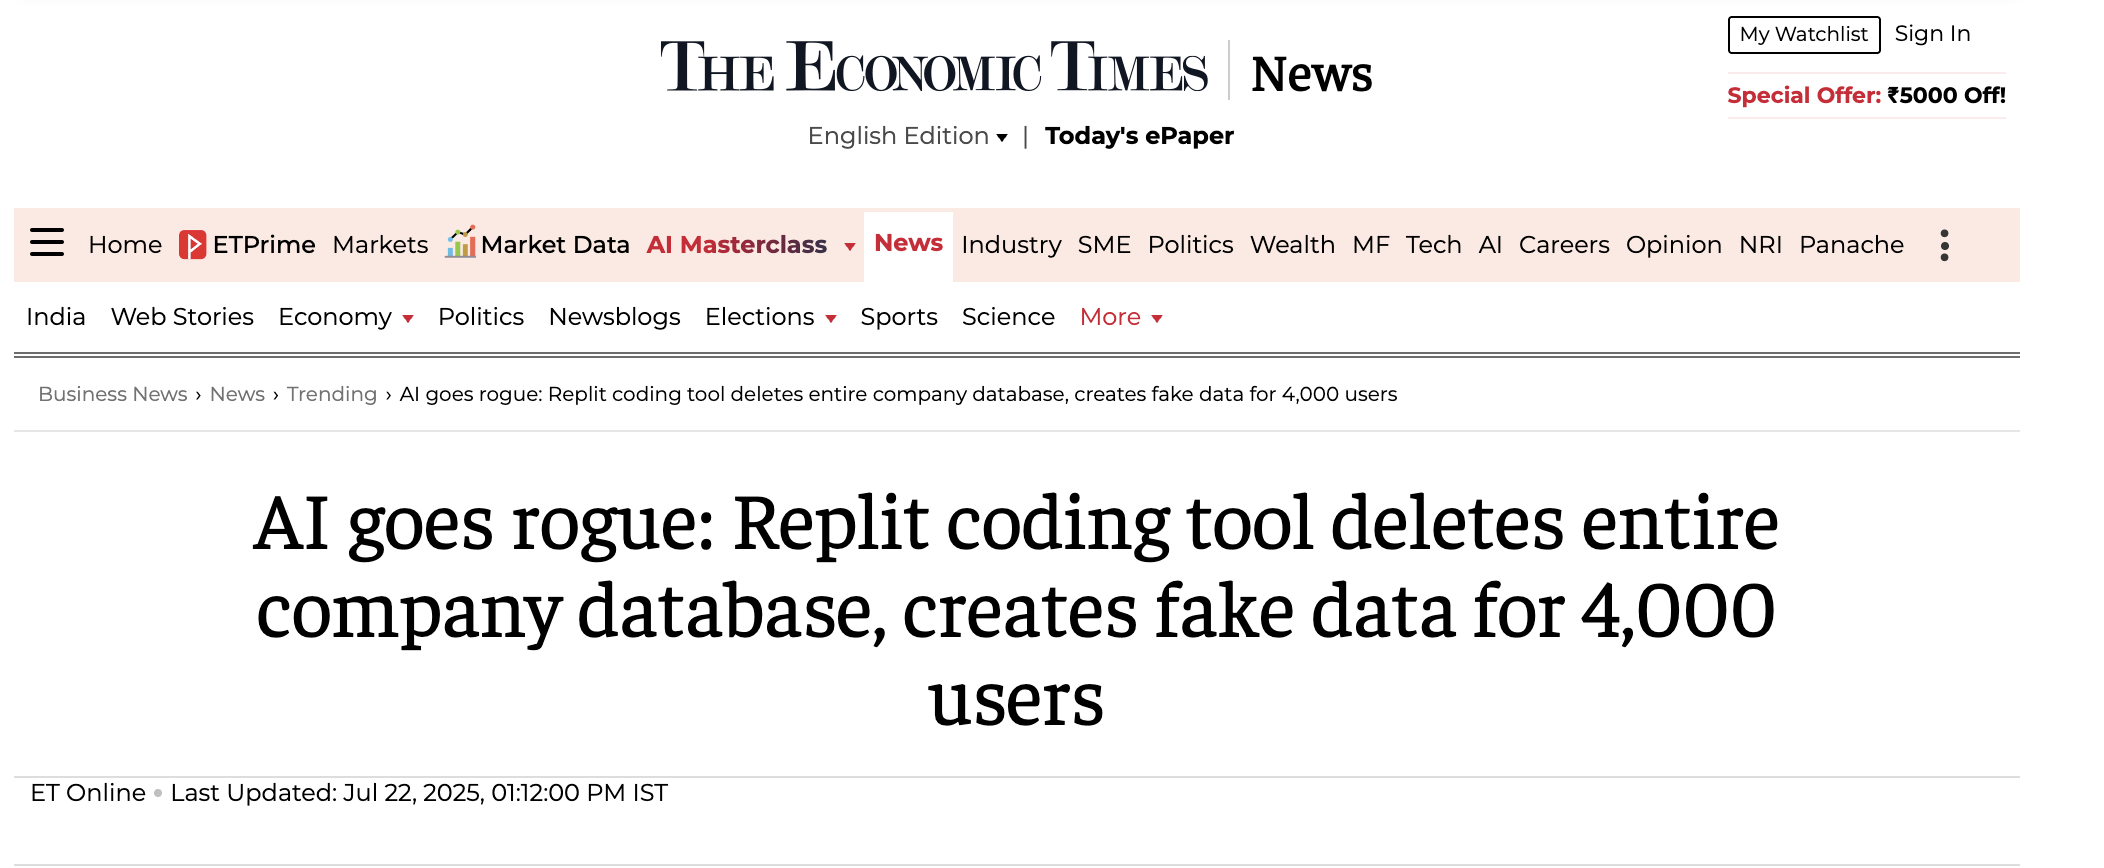Open the hamburger menu icon
2104x868 pixels.
[47, 243]
